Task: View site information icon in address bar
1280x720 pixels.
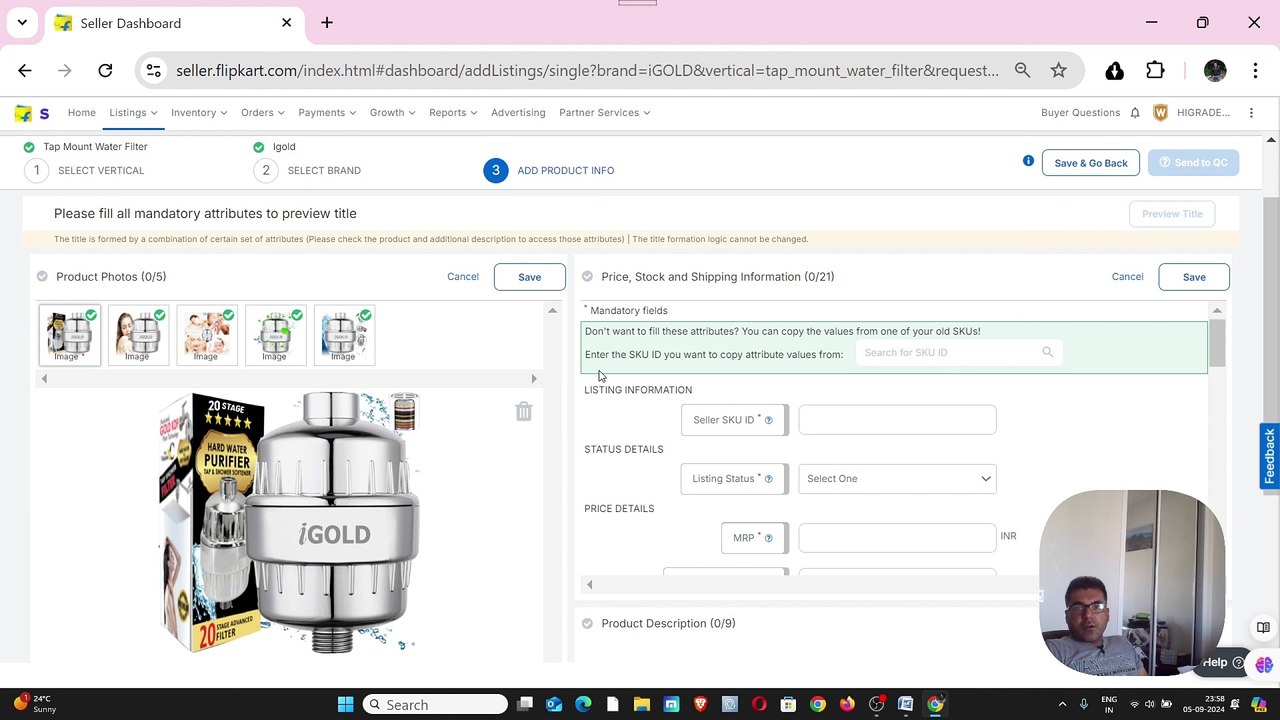Action: tap(153, 70)
